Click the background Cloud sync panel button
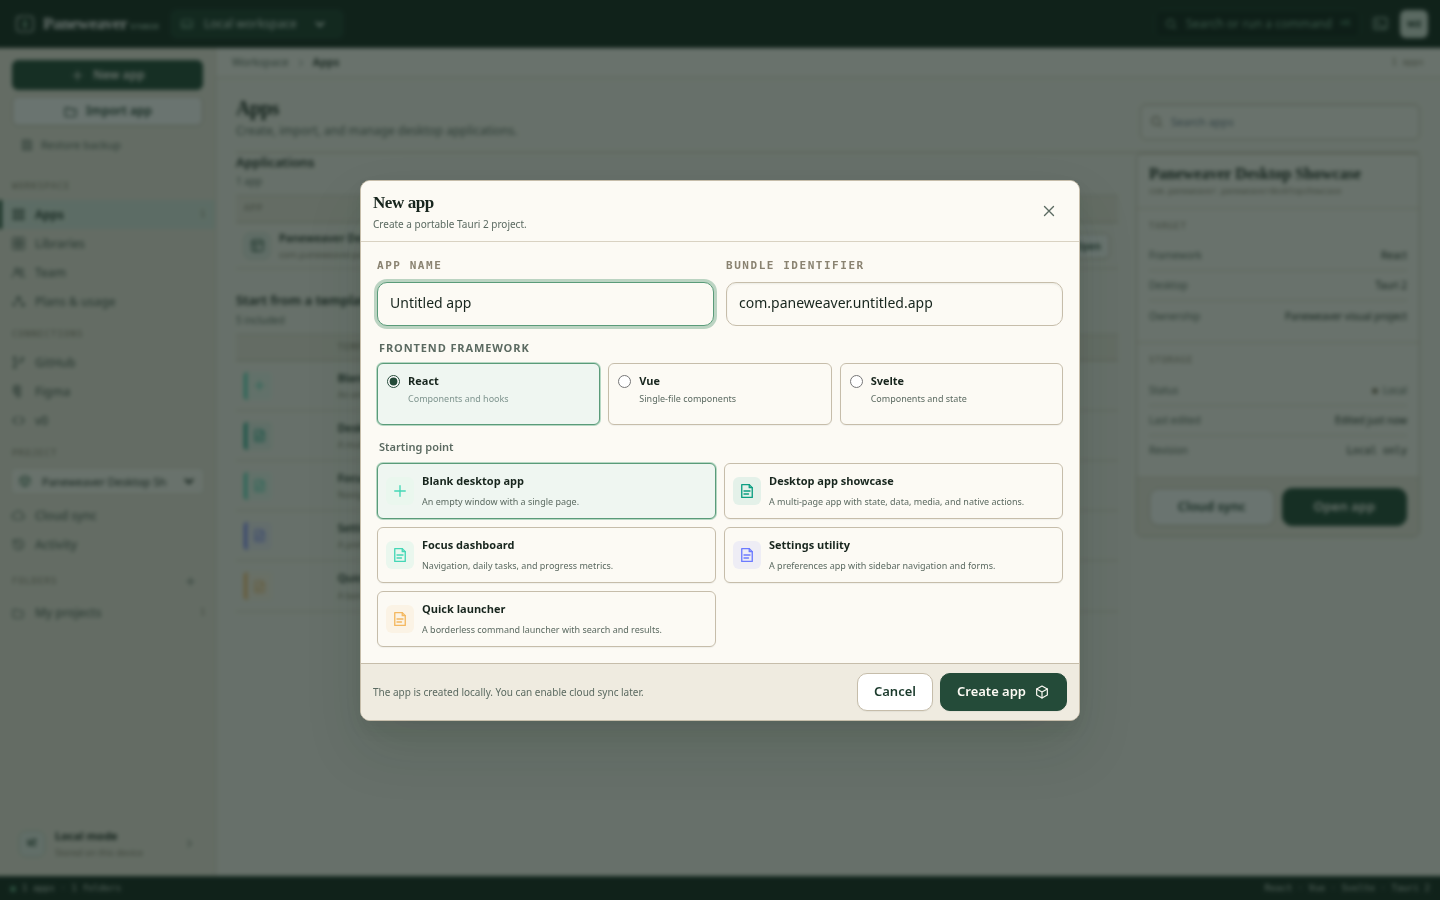This screenshot has height=900, width=1440. click(x=1211, y=507)
